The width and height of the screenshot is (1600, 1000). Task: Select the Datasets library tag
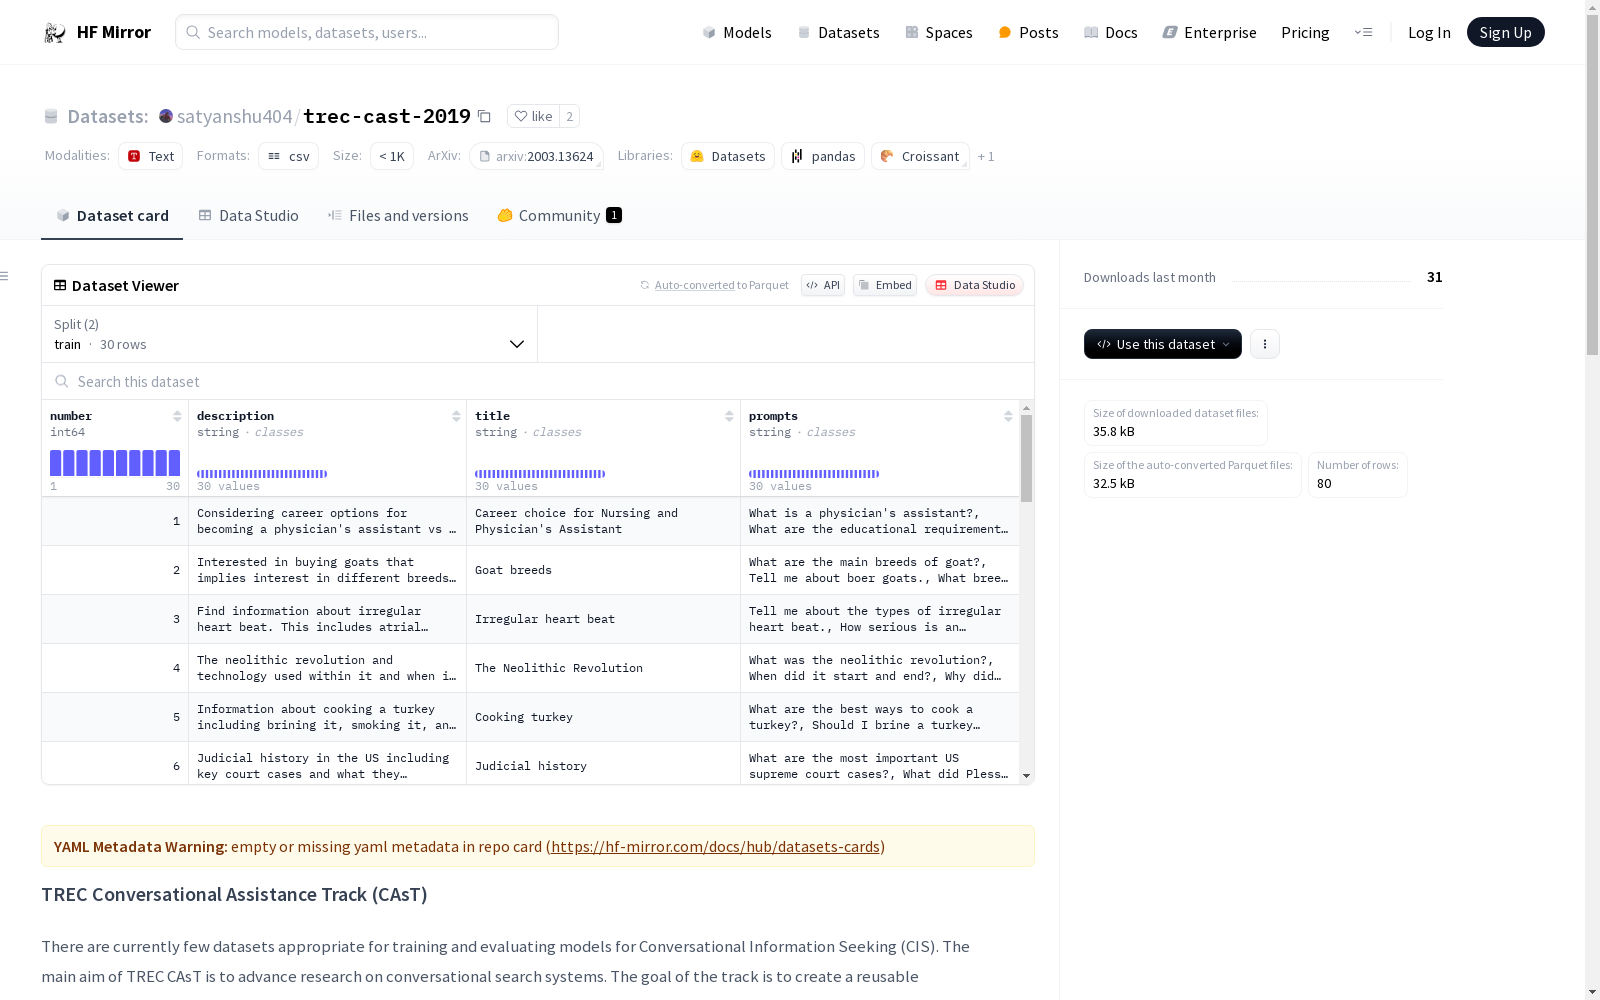click(x=728, y=156)
